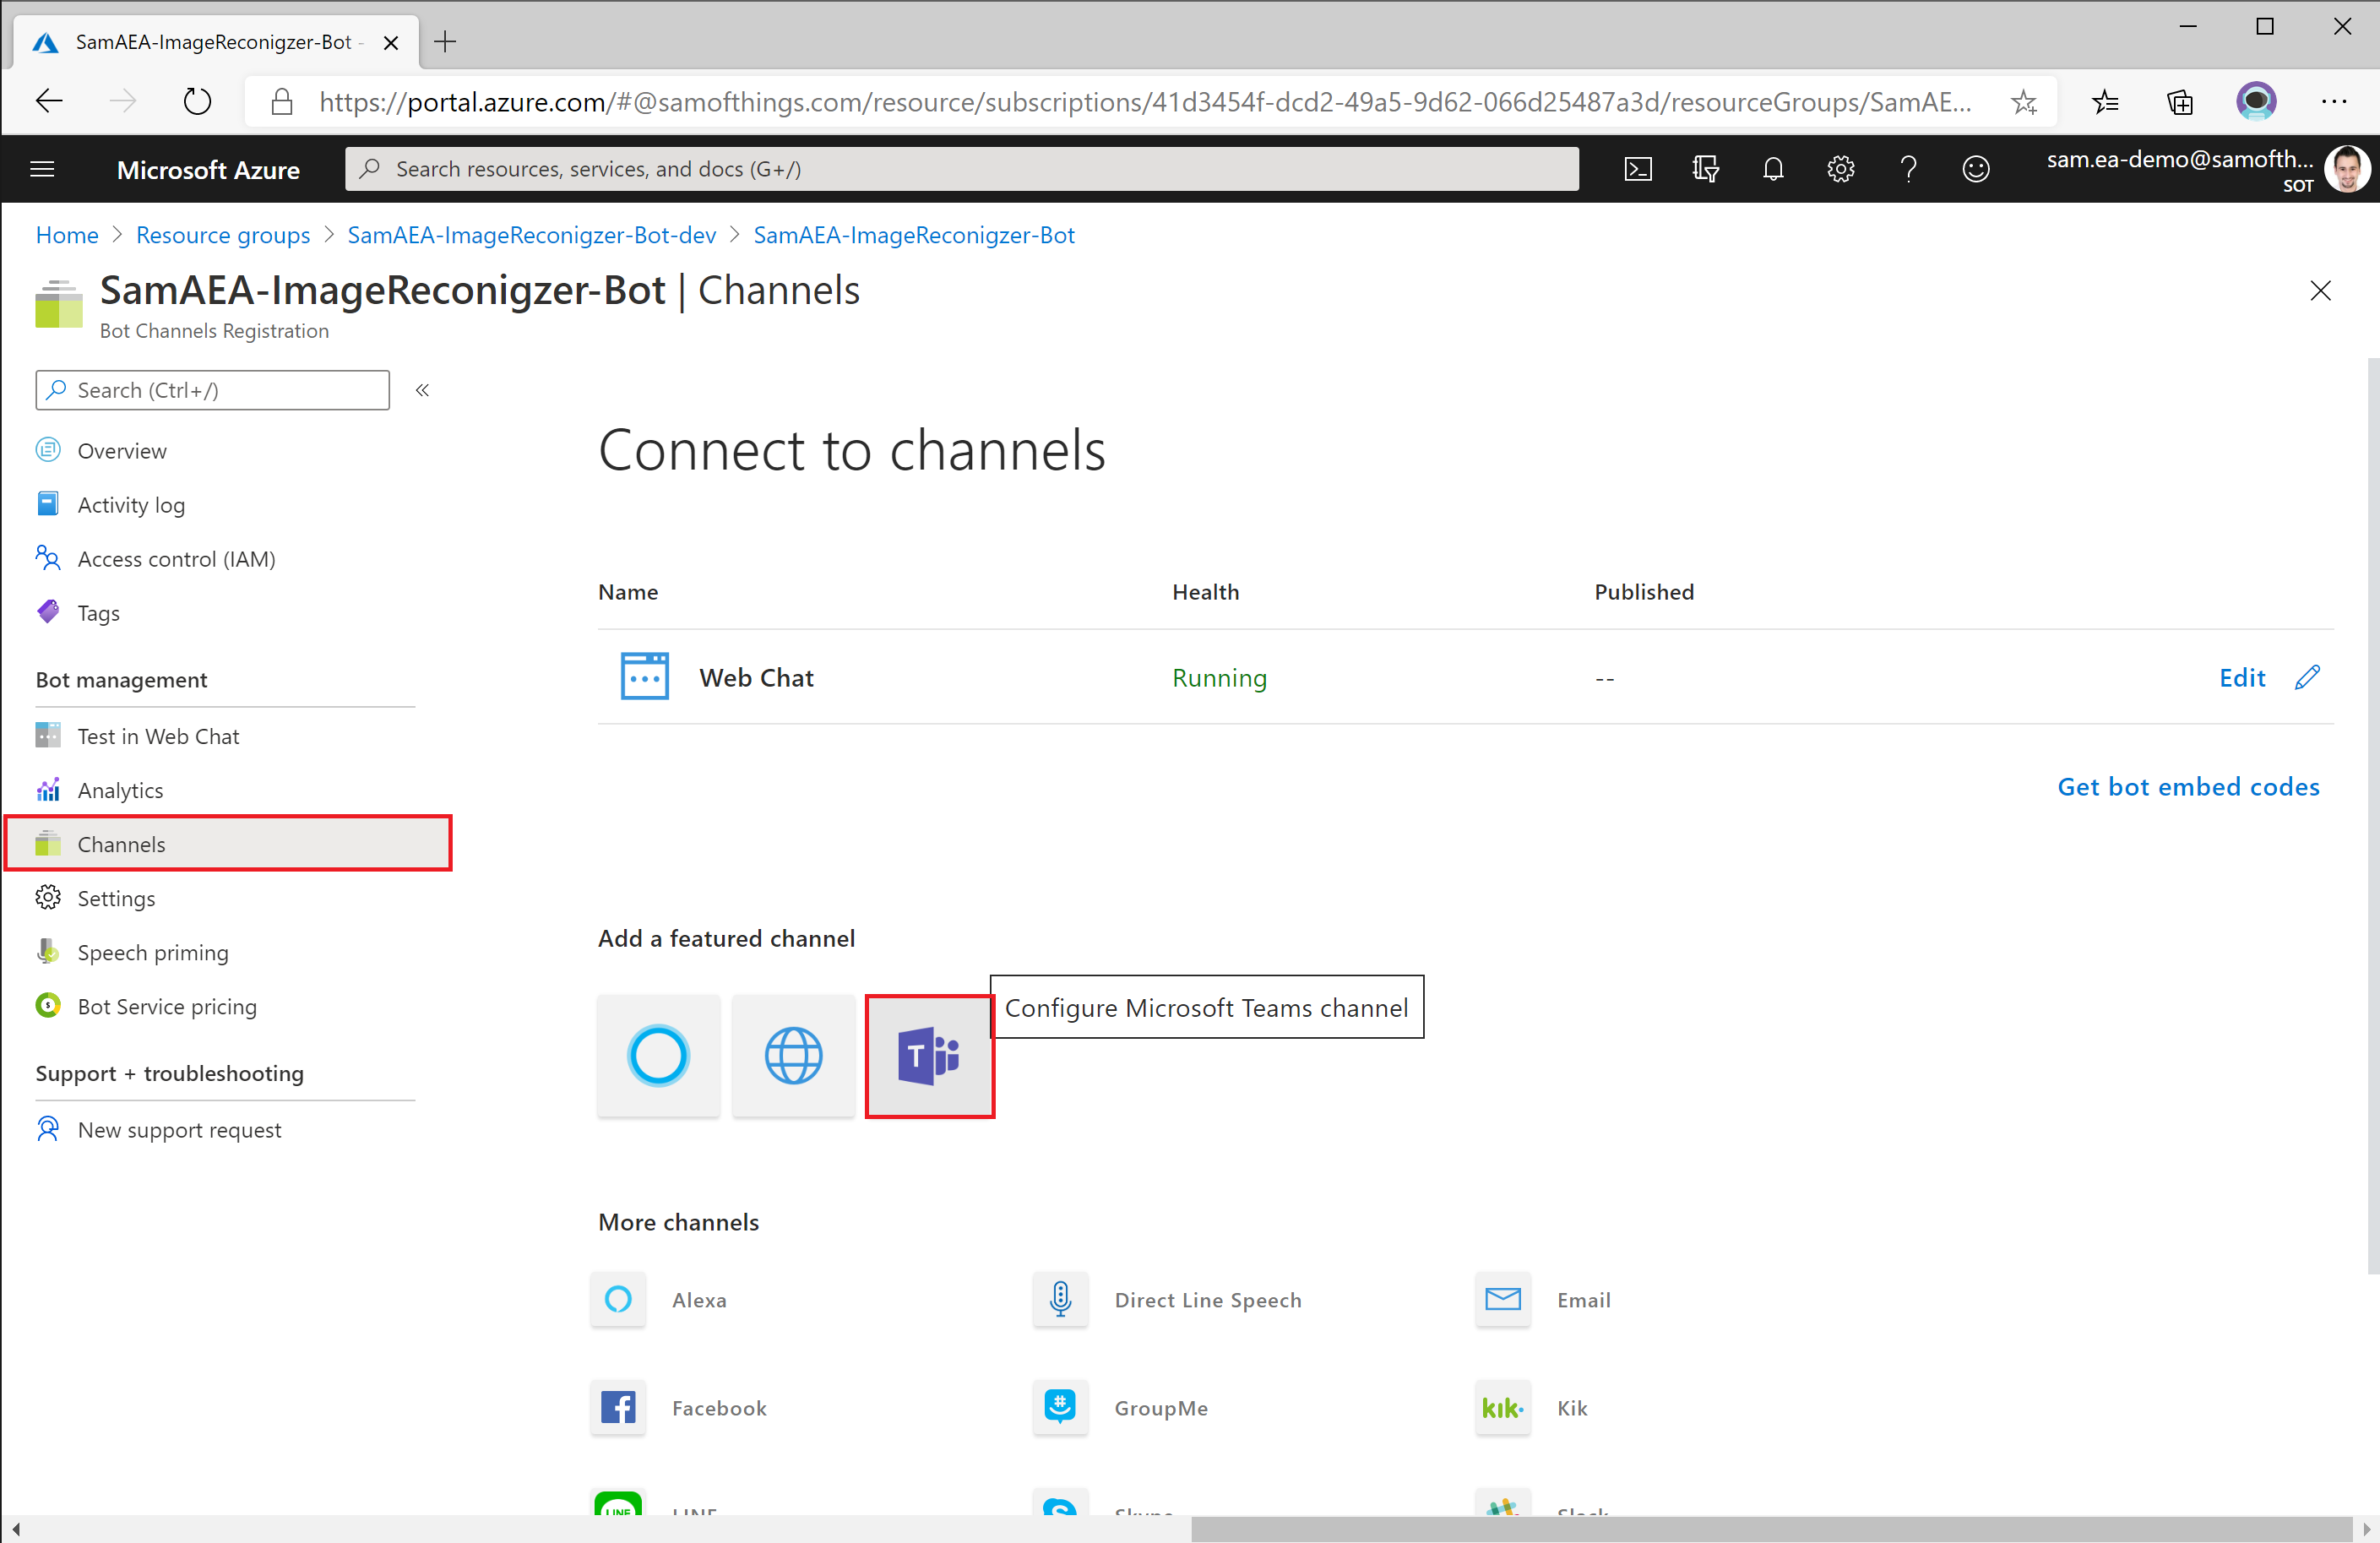This screenshot has width=2380, height=1543.
Task: Open Azure Cloud Shell icon
Action: [1637, 169]
